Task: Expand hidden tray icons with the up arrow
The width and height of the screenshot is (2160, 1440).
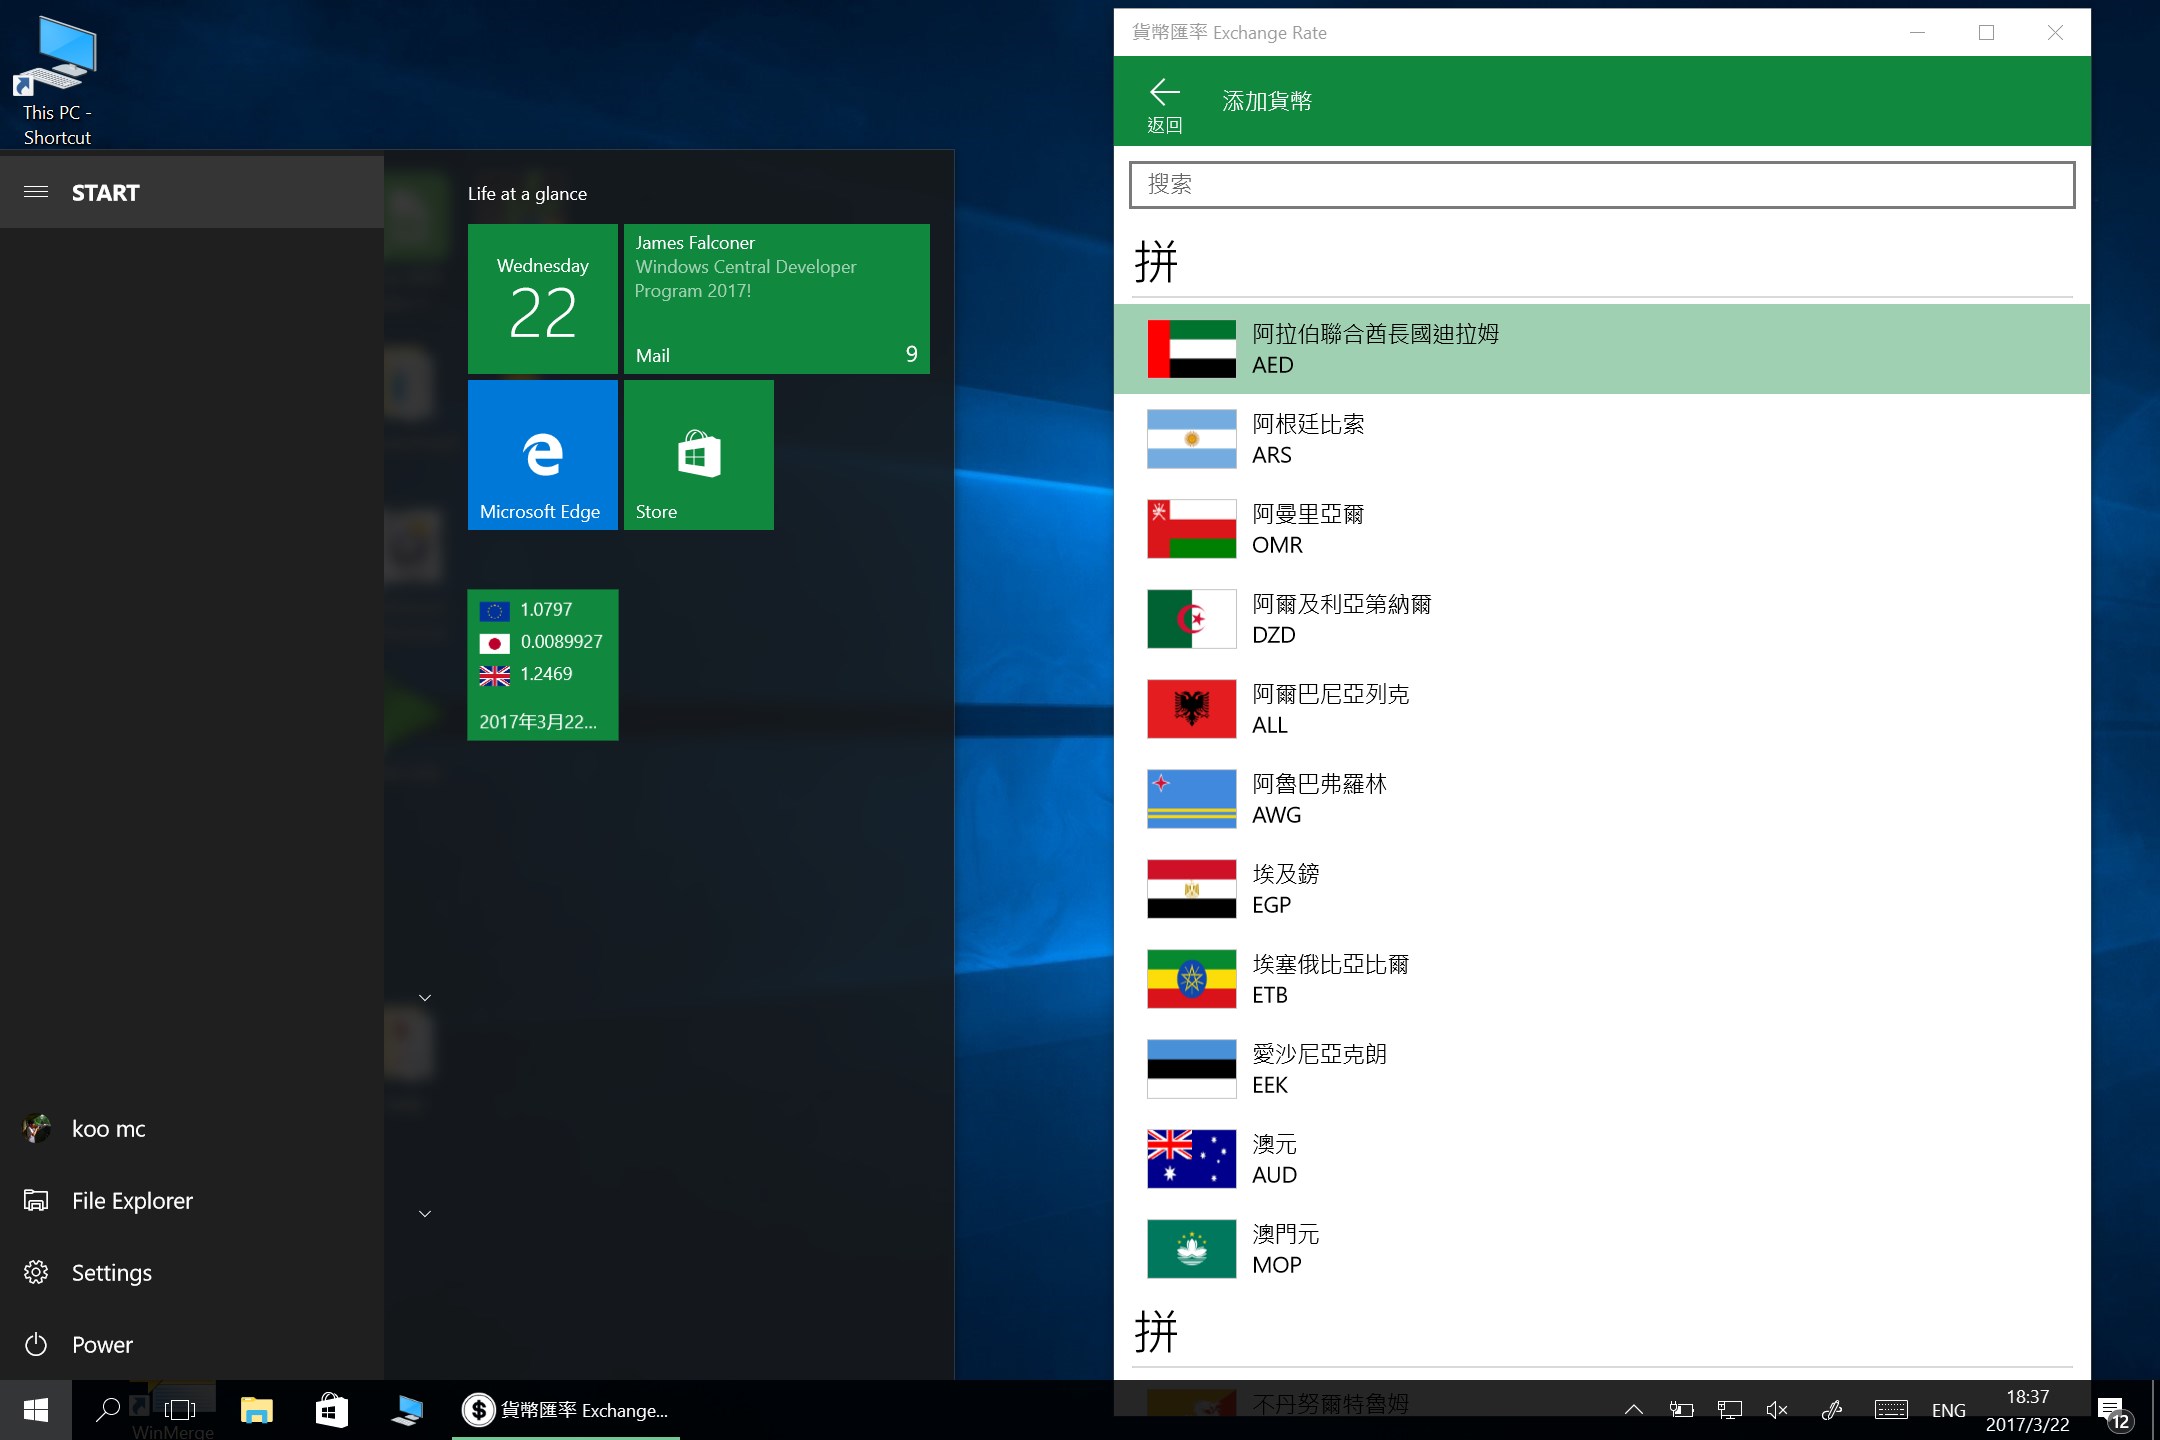Action: [x=1633, y=1410]
